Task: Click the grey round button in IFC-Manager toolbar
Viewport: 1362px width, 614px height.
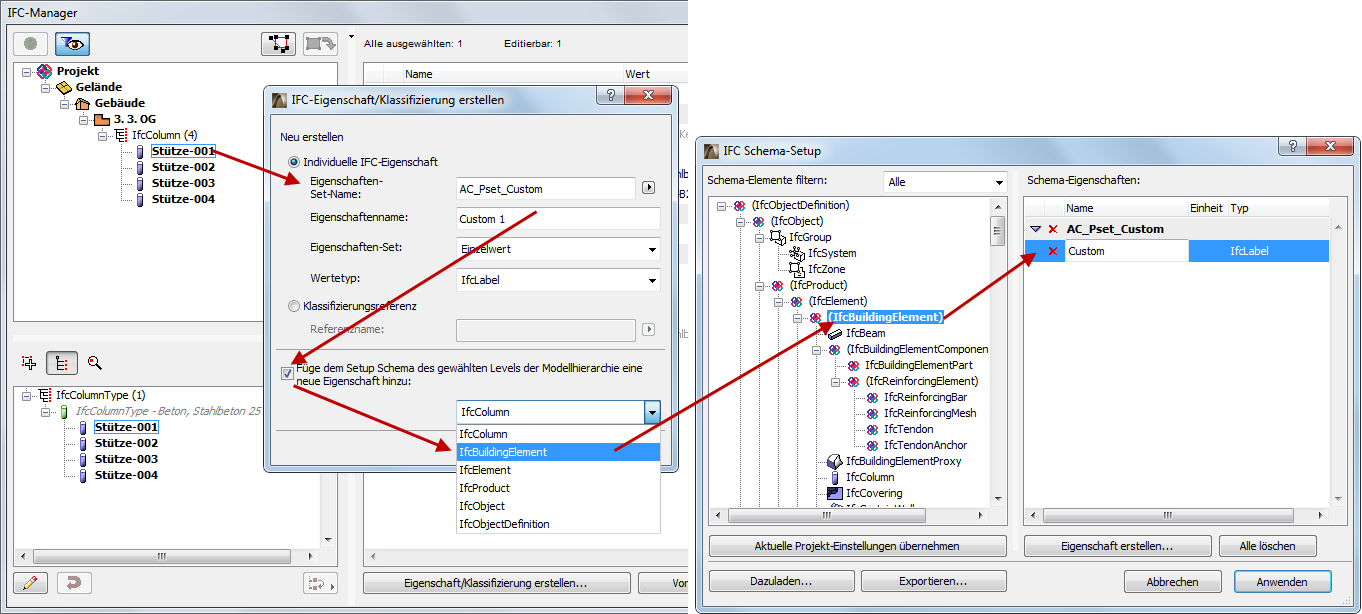Action: pos(31,44)
